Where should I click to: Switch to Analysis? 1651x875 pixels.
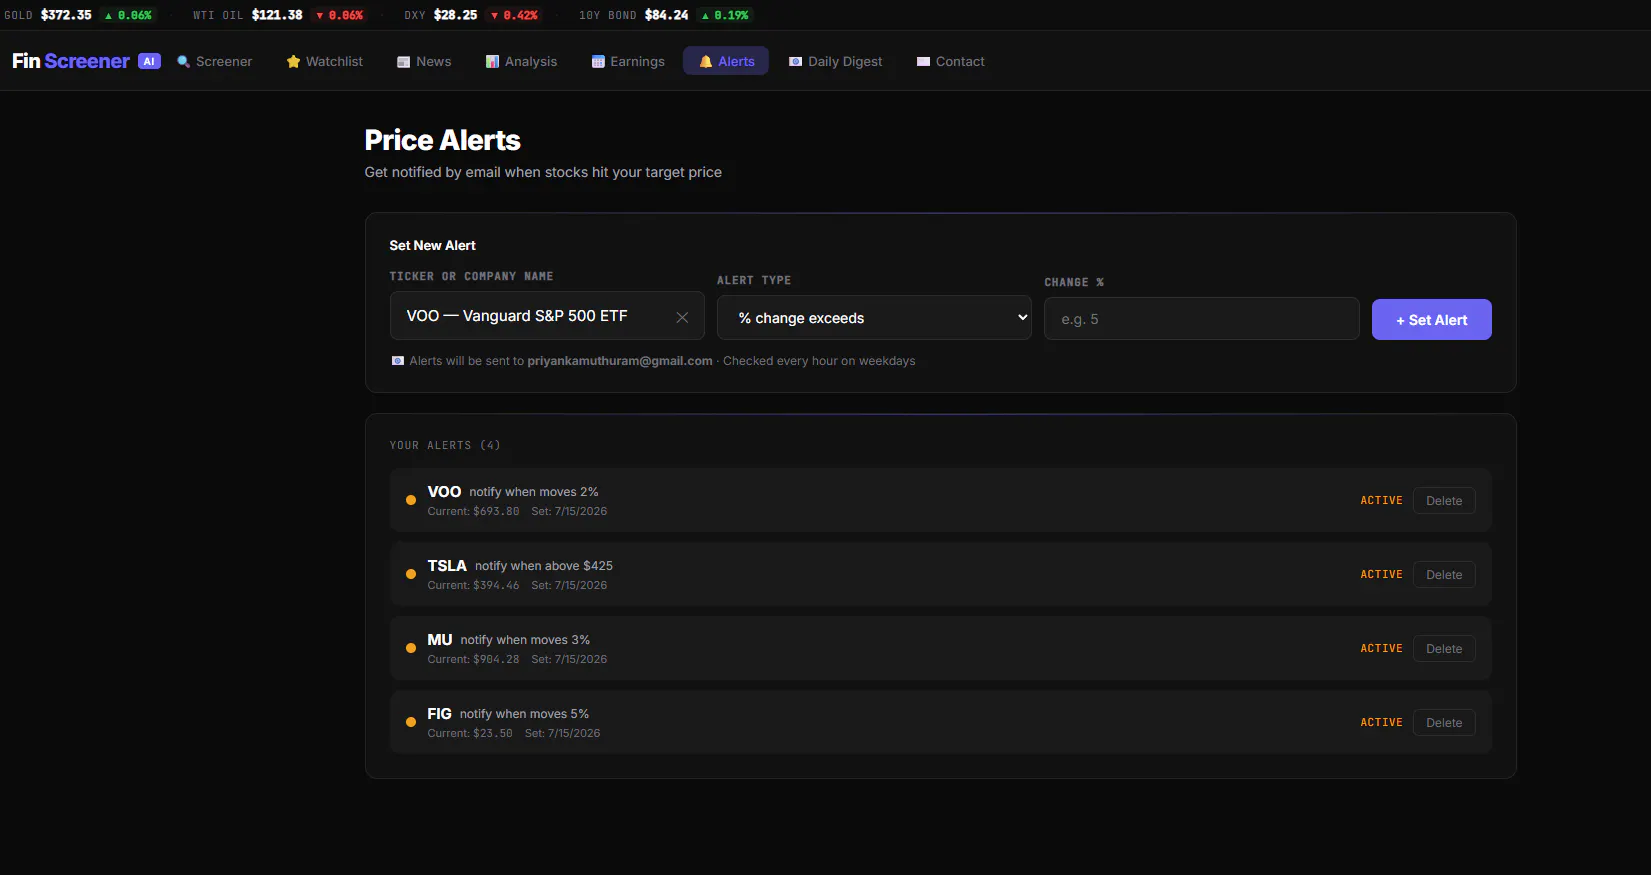521,61
